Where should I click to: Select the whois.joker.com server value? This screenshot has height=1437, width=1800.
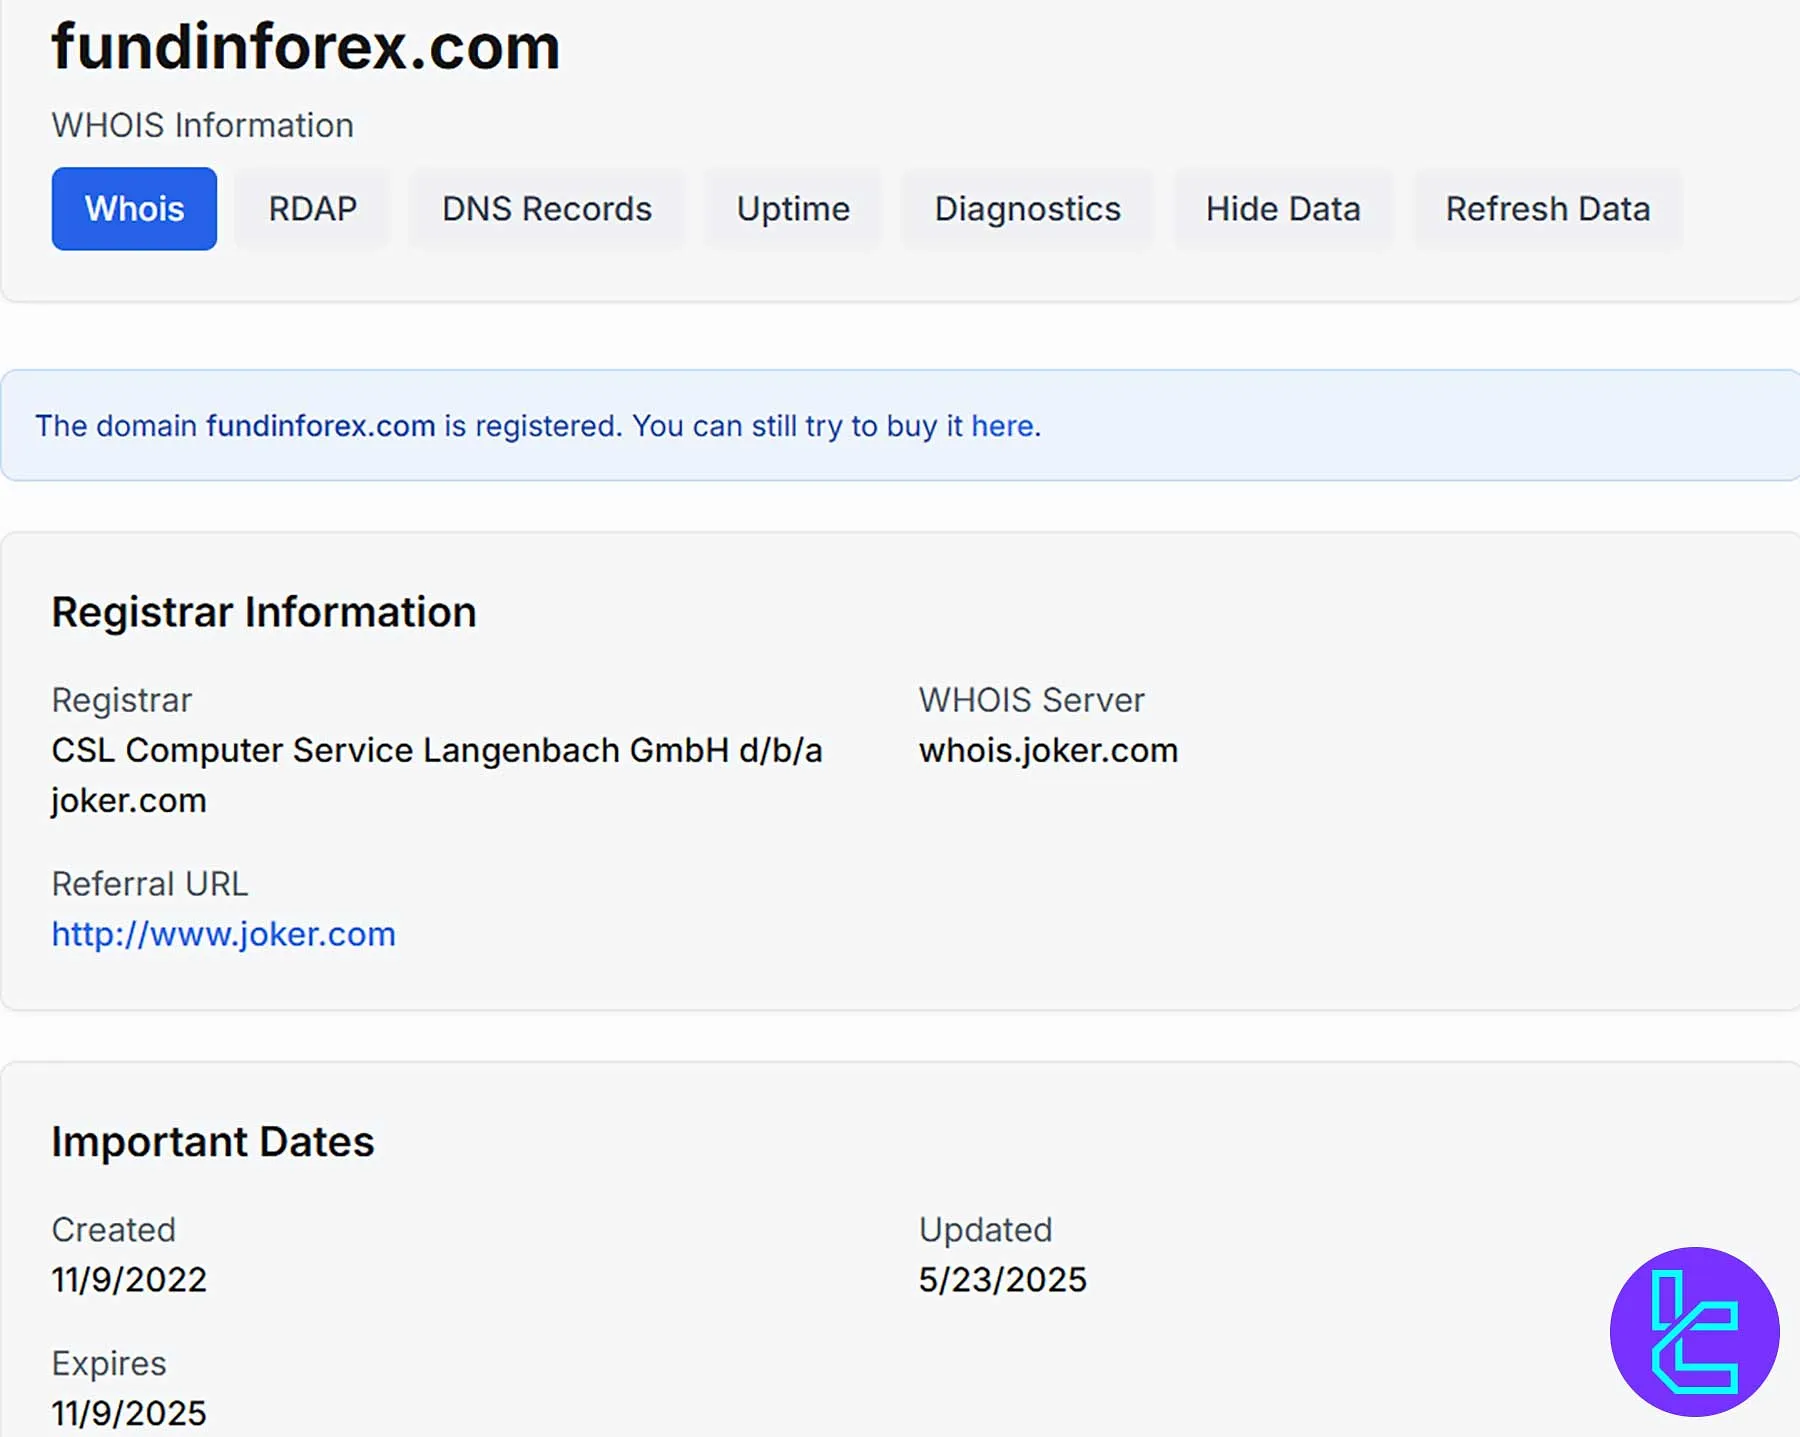[x=1048, y=750]
